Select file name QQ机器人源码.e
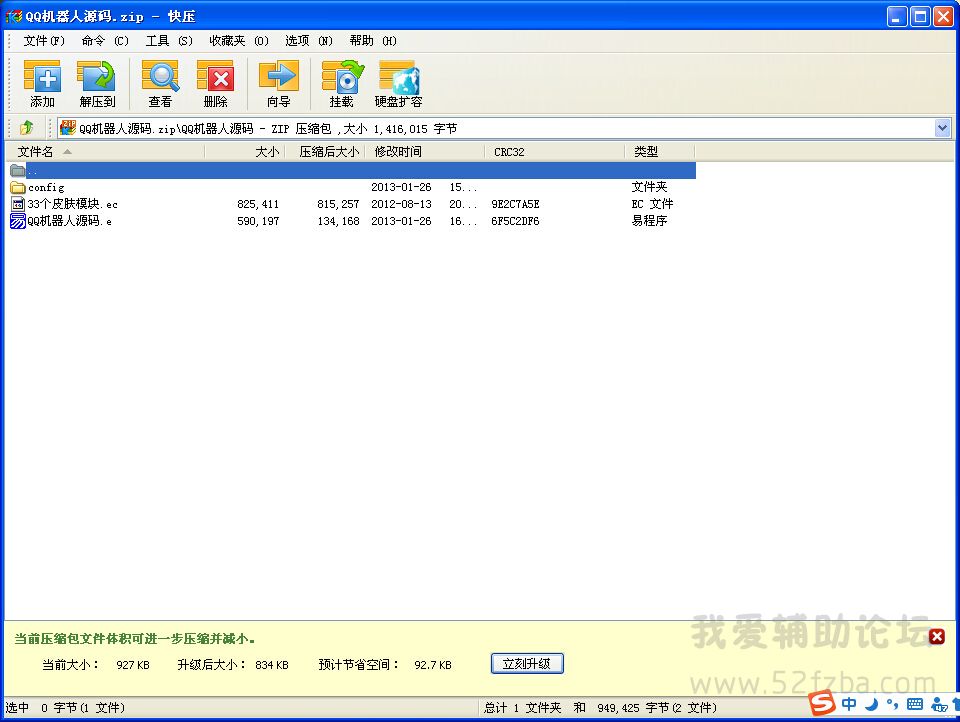 [x=69, y=221]
